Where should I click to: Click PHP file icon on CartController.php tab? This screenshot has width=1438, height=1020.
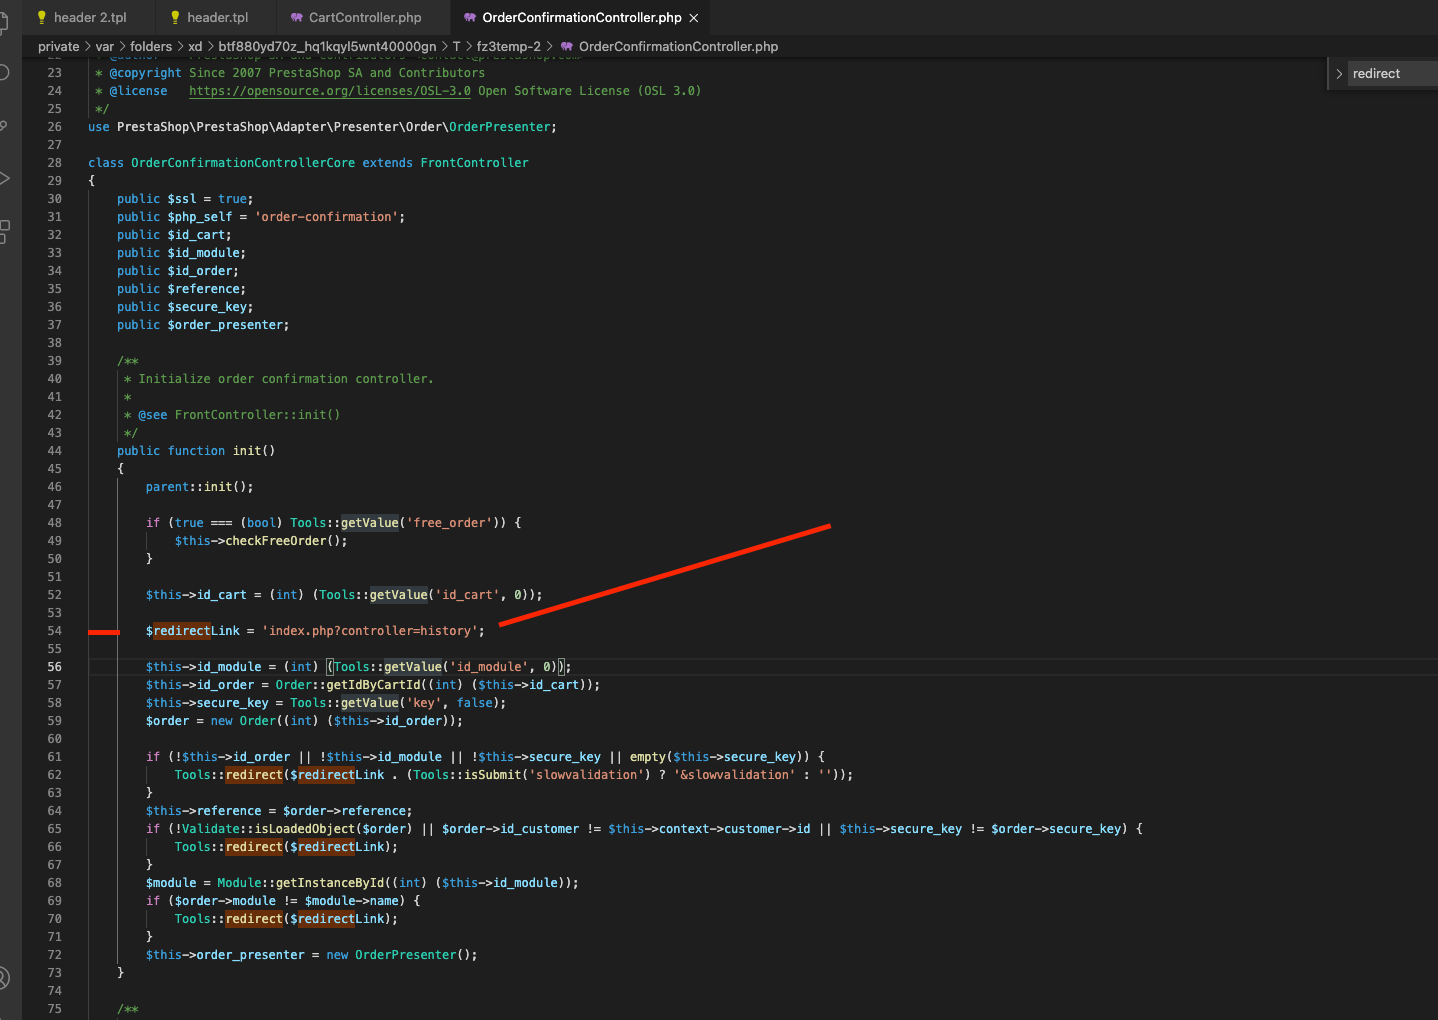pyautogui.click(x=297, y=17)
